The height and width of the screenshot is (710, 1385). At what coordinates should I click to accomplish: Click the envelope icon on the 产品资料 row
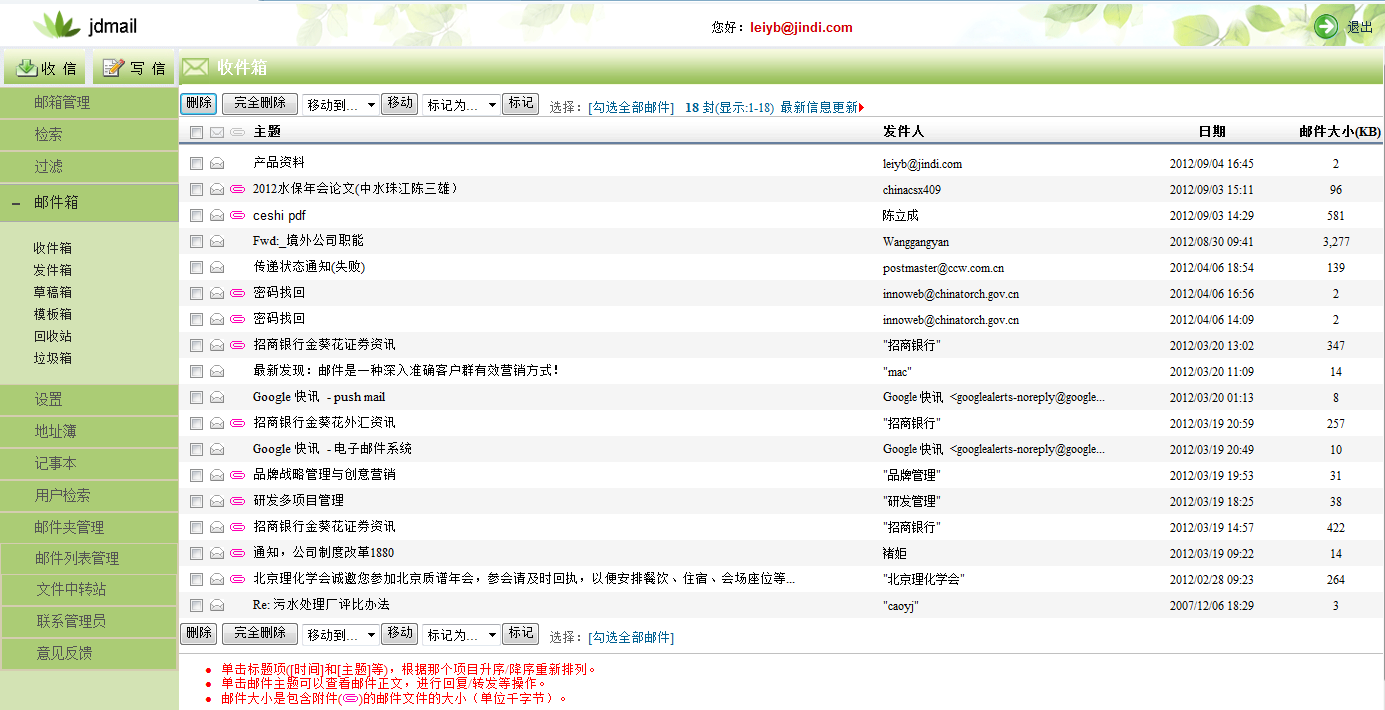[217, 163]
